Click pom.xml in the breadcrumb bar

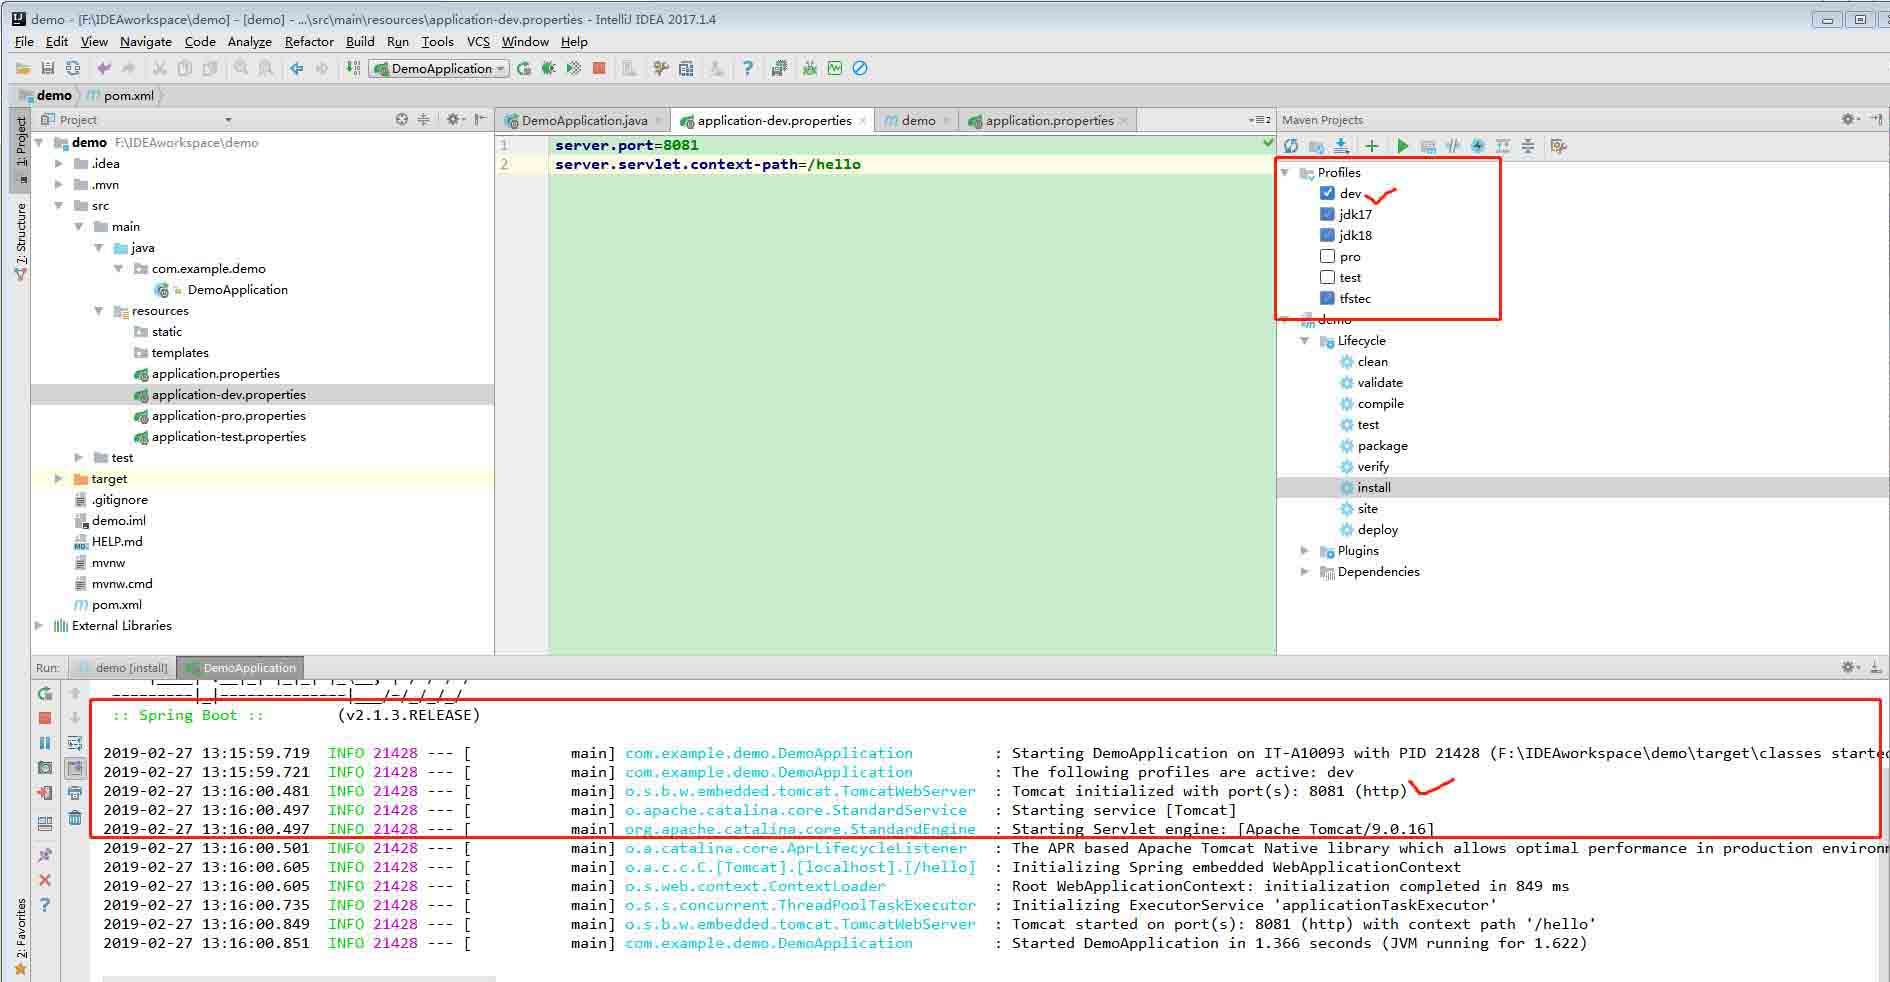tap(129, 95)
